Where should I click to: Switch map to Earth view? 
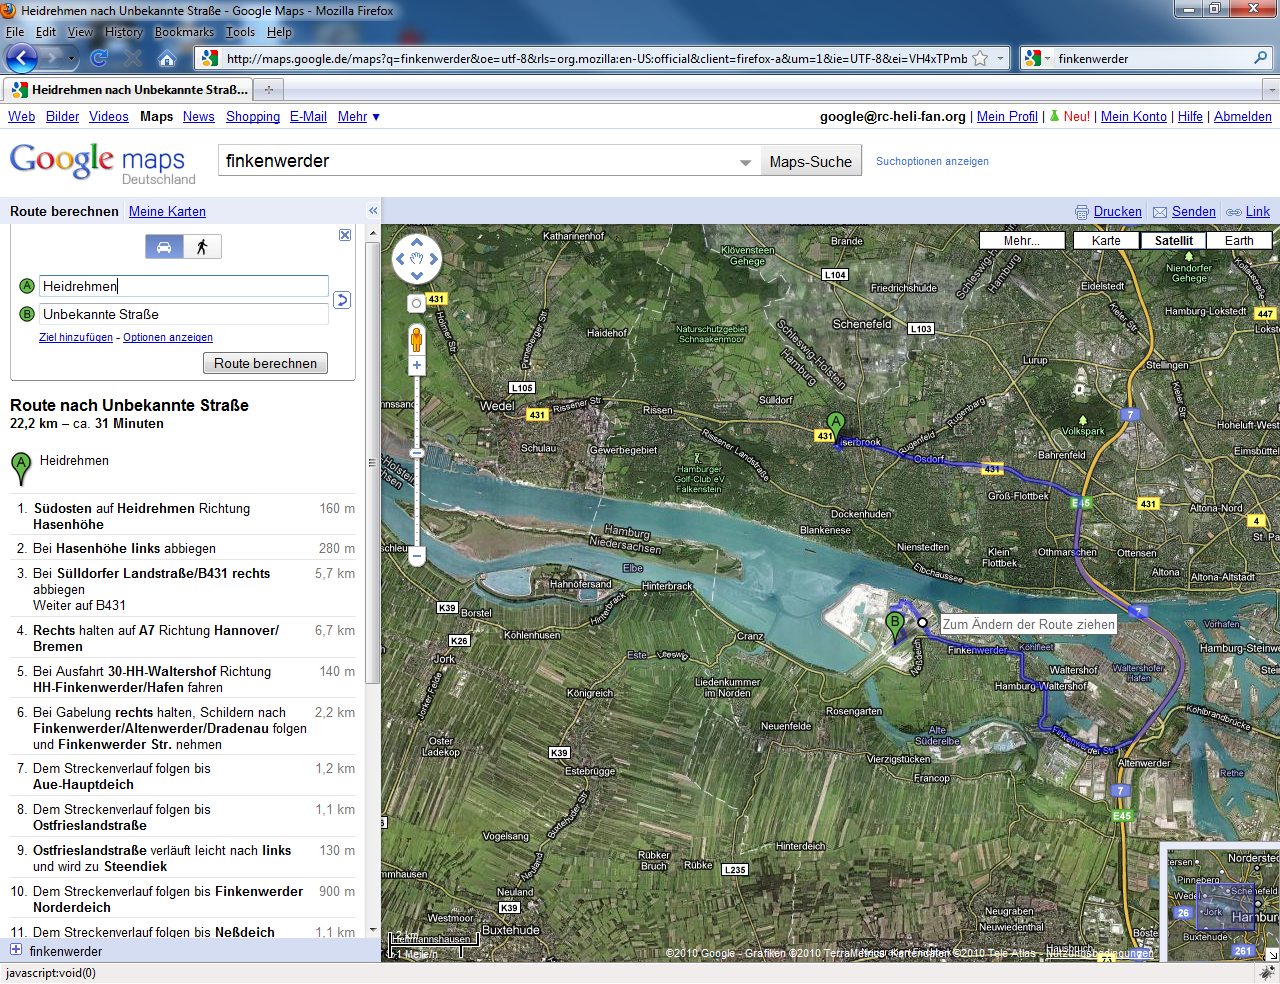pos(1239,240)
